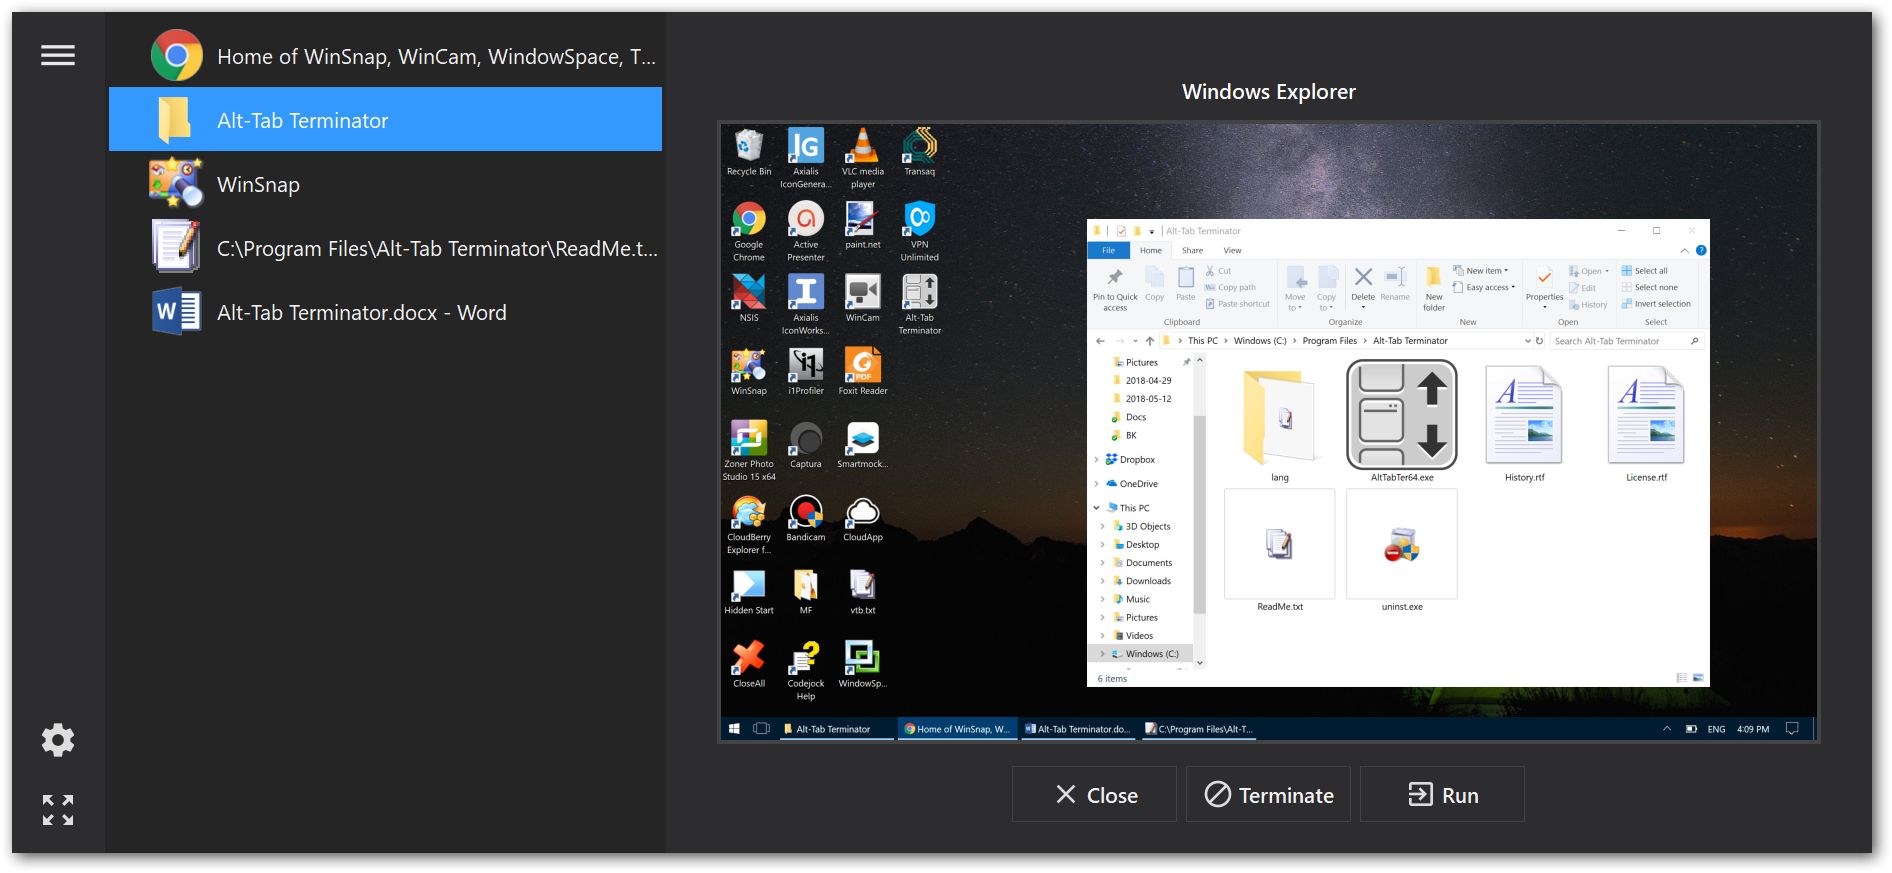Click the WinSnap app icon in list
This screenshot has height=873, width=1892.
[x=176, y=184]
